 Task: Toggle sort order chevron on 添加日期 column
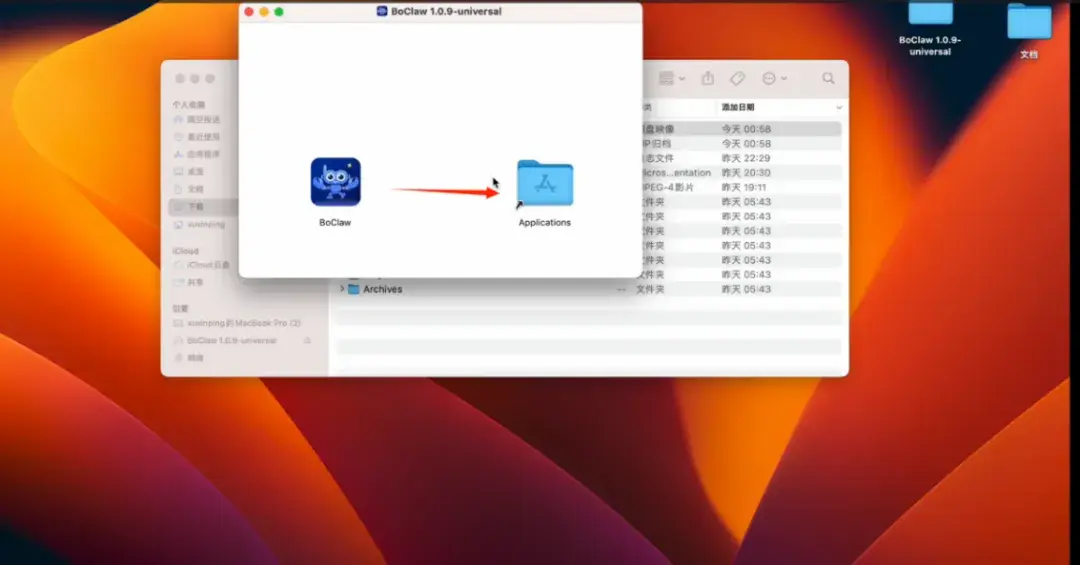click(838, 107)
